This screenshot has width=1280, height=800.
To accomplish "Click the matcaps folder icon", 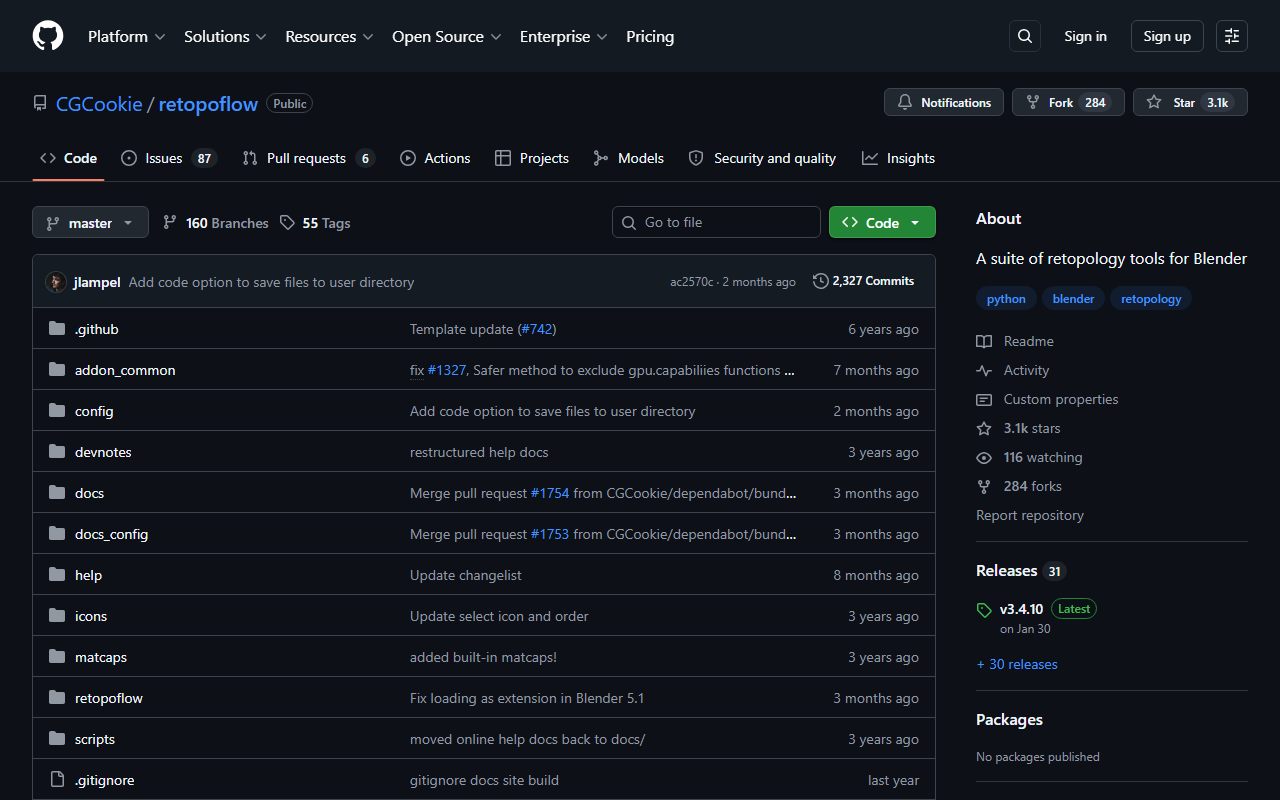I will (57, 657).
